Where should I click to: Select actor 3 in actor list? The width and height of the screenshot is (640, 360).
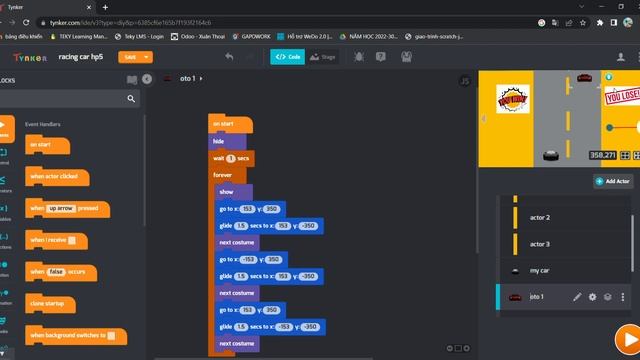(565, 244)
